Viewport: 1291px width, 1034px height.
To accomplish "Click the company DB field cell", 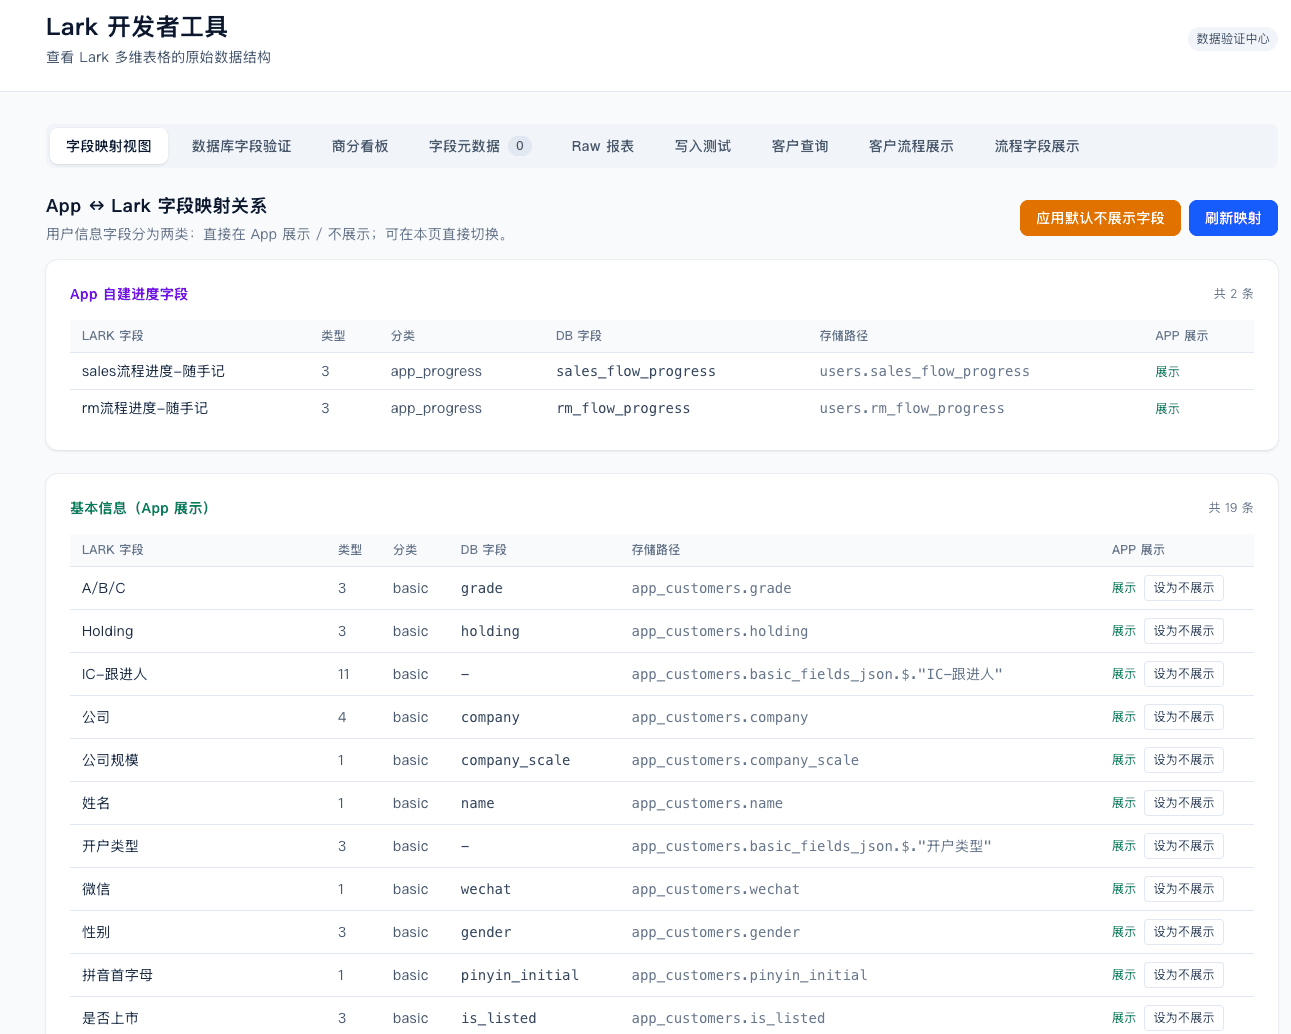I will coord(490,717).
